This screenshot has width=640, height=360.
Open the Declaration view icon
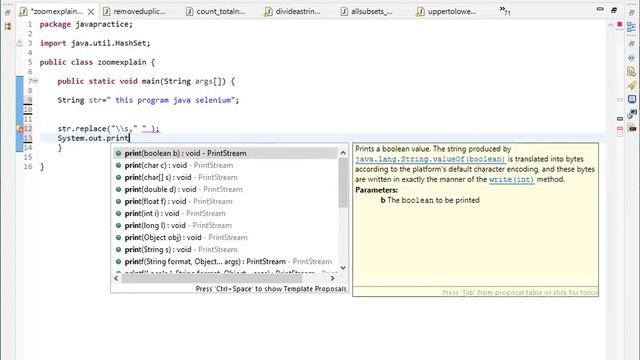[x=631, y=72]
